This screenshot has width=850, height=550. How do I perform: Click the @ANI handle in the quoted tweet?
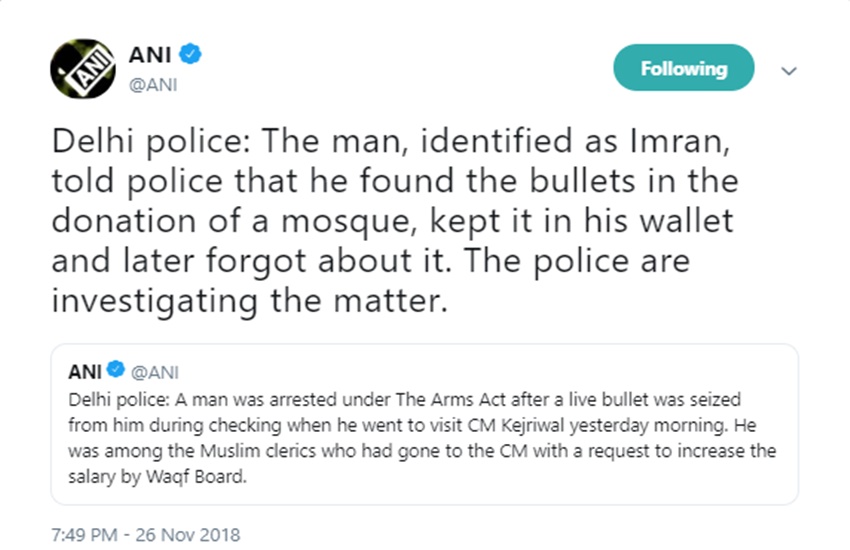click(154, 372)
